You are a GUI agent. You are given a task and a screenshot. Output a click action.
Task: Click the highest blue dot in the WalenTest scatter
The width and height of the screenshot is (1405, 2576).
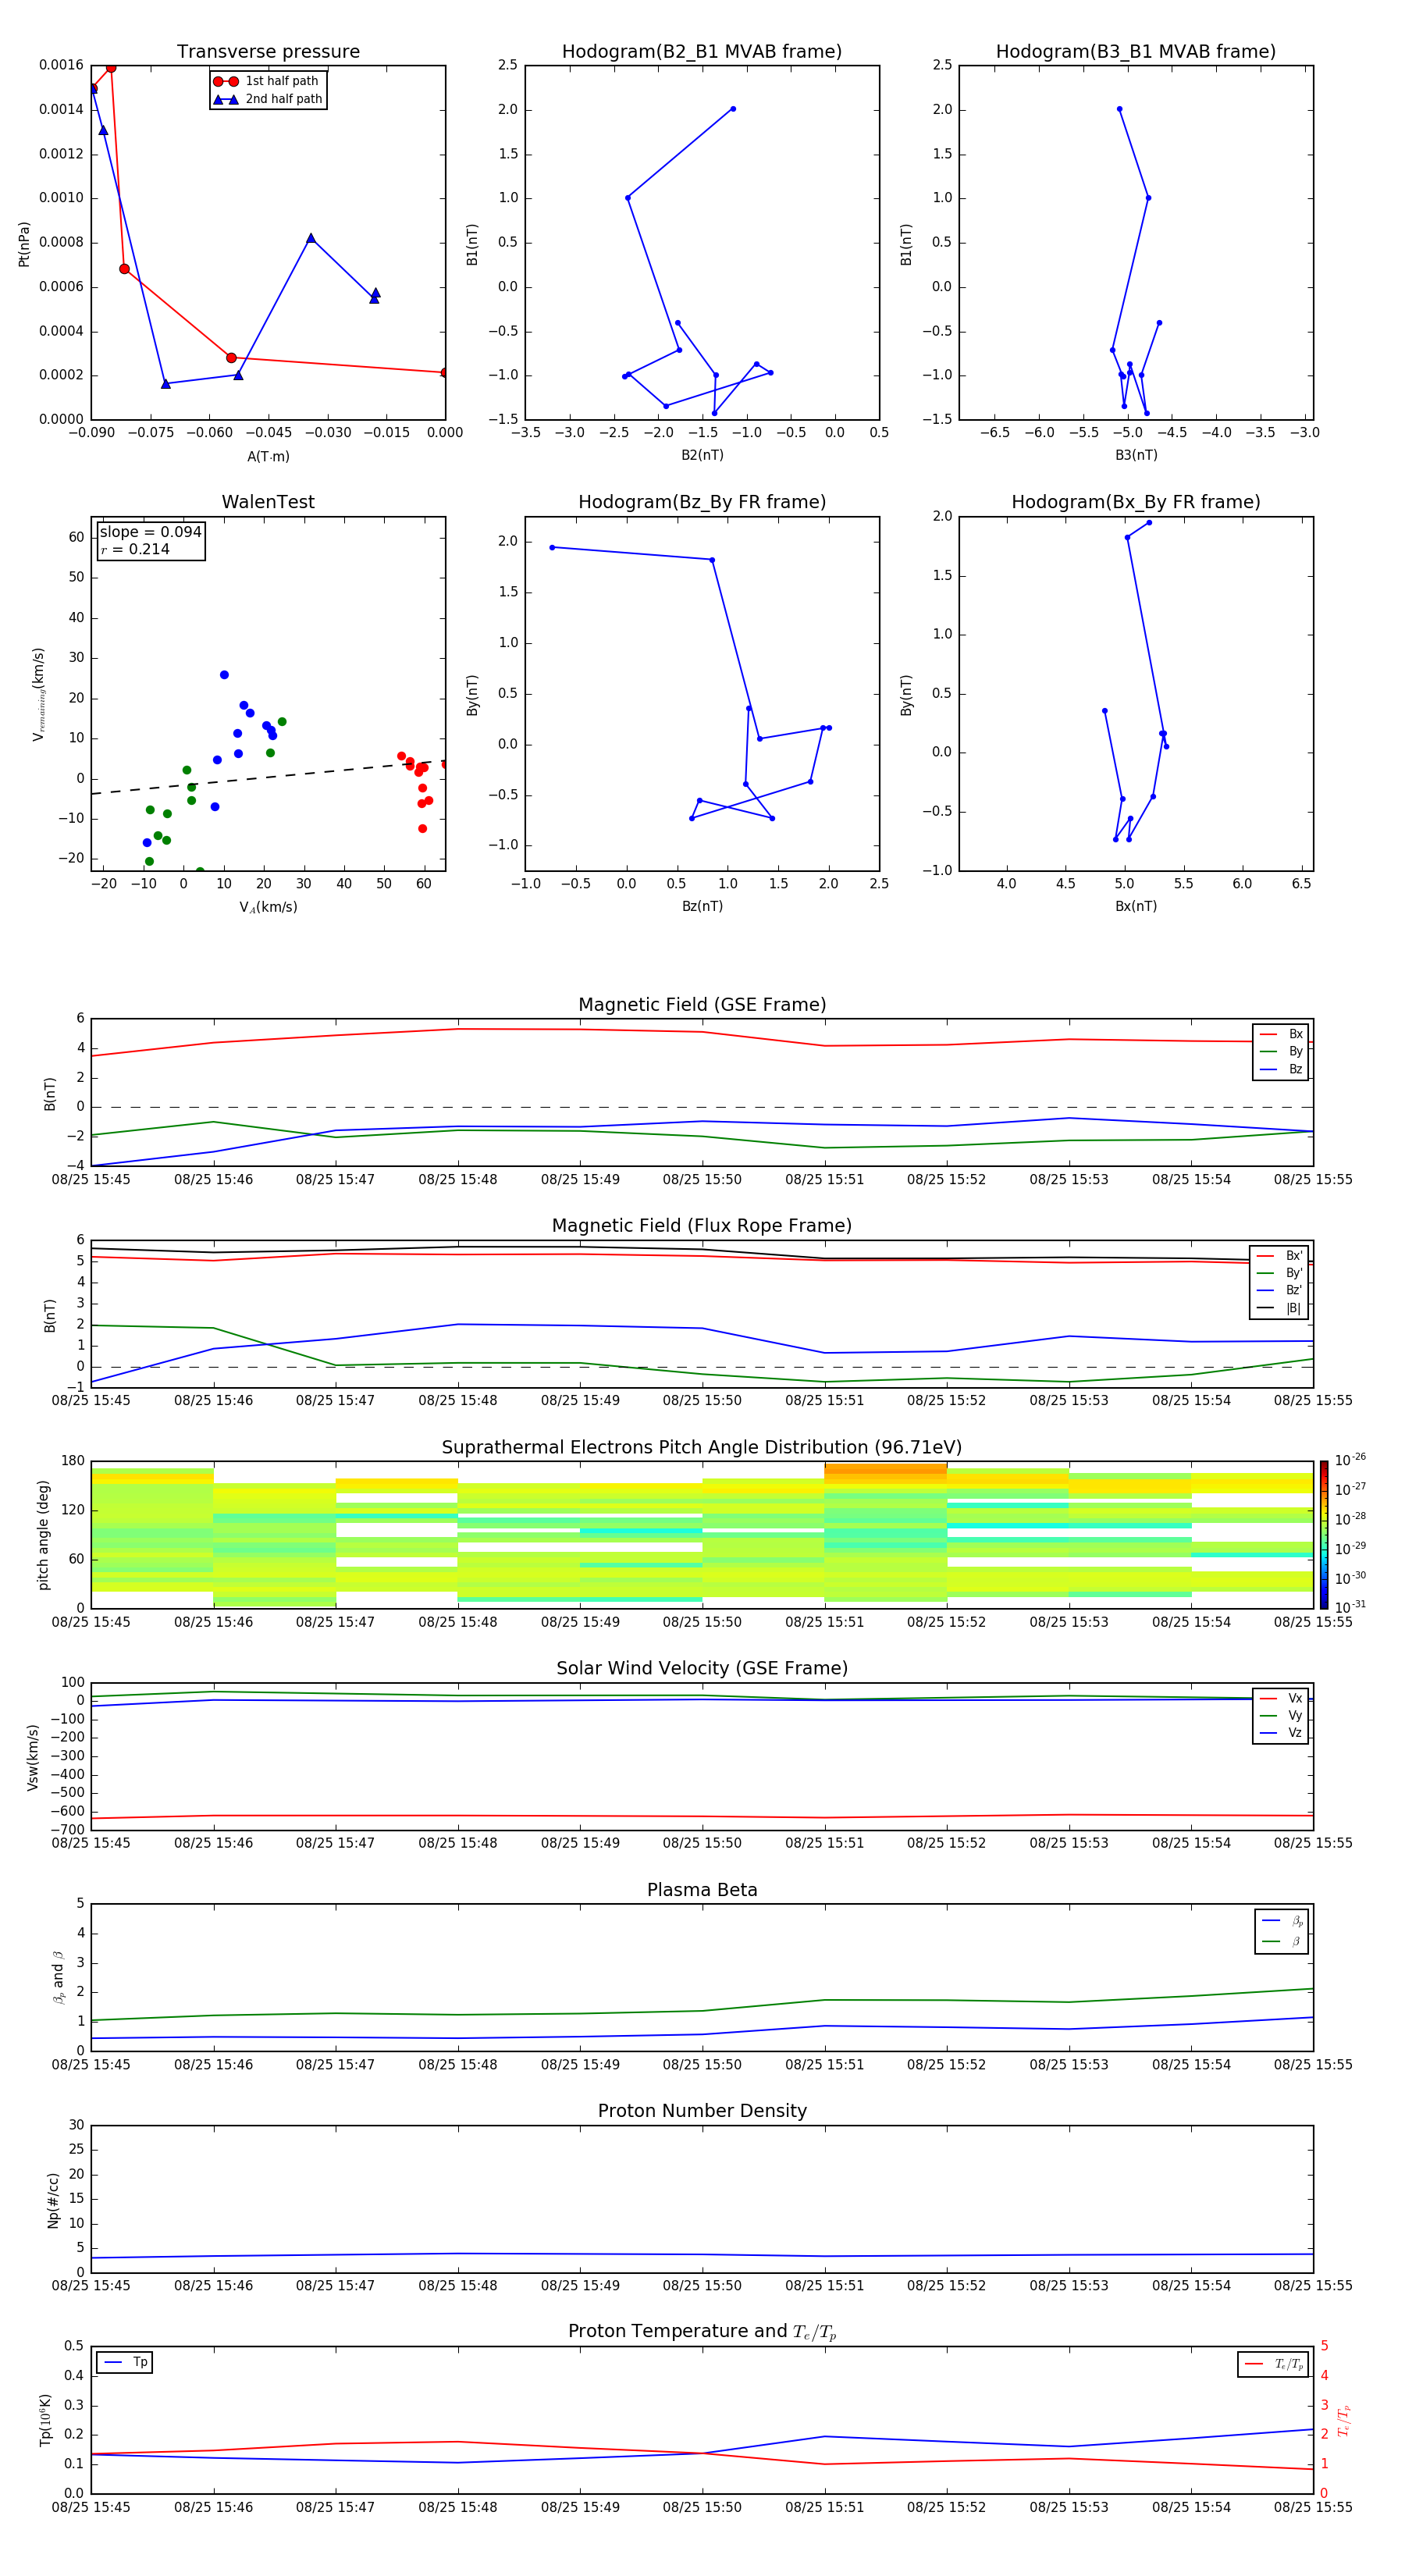pos(224,675)
